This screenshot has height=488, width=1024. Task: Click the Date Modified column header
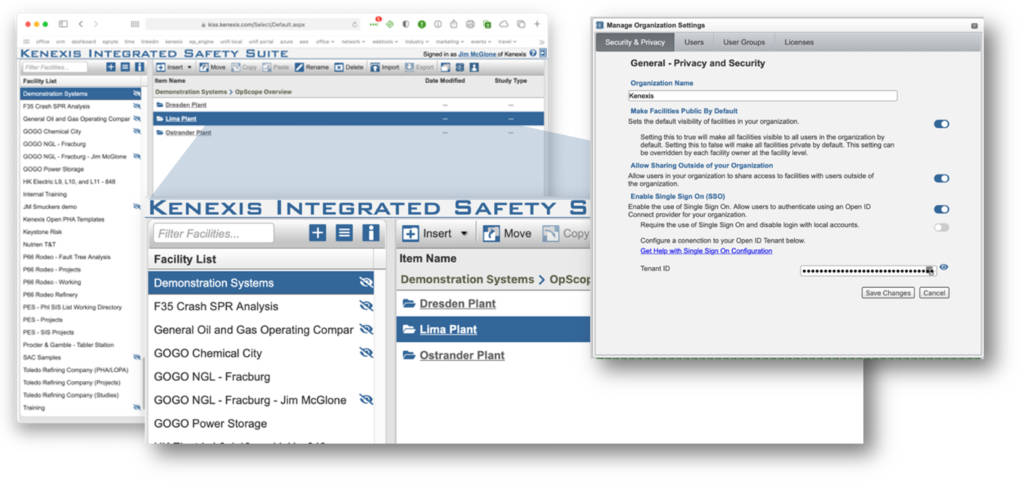coord(445,81)
